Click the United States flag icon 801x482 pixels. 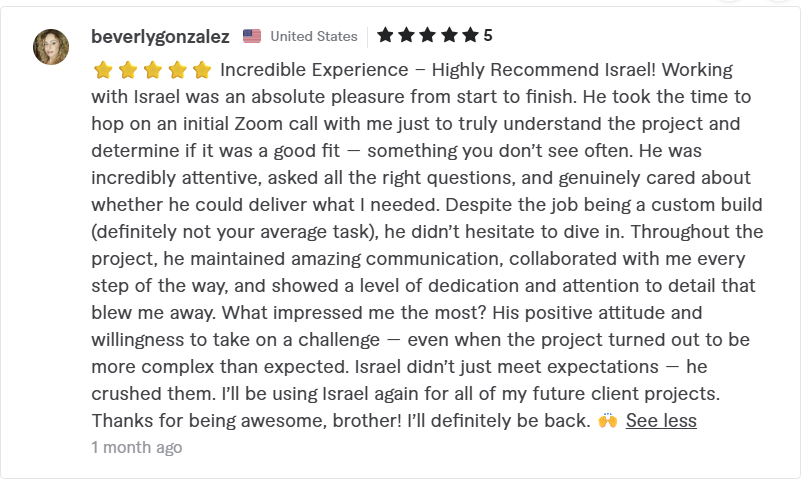[252, 36]
